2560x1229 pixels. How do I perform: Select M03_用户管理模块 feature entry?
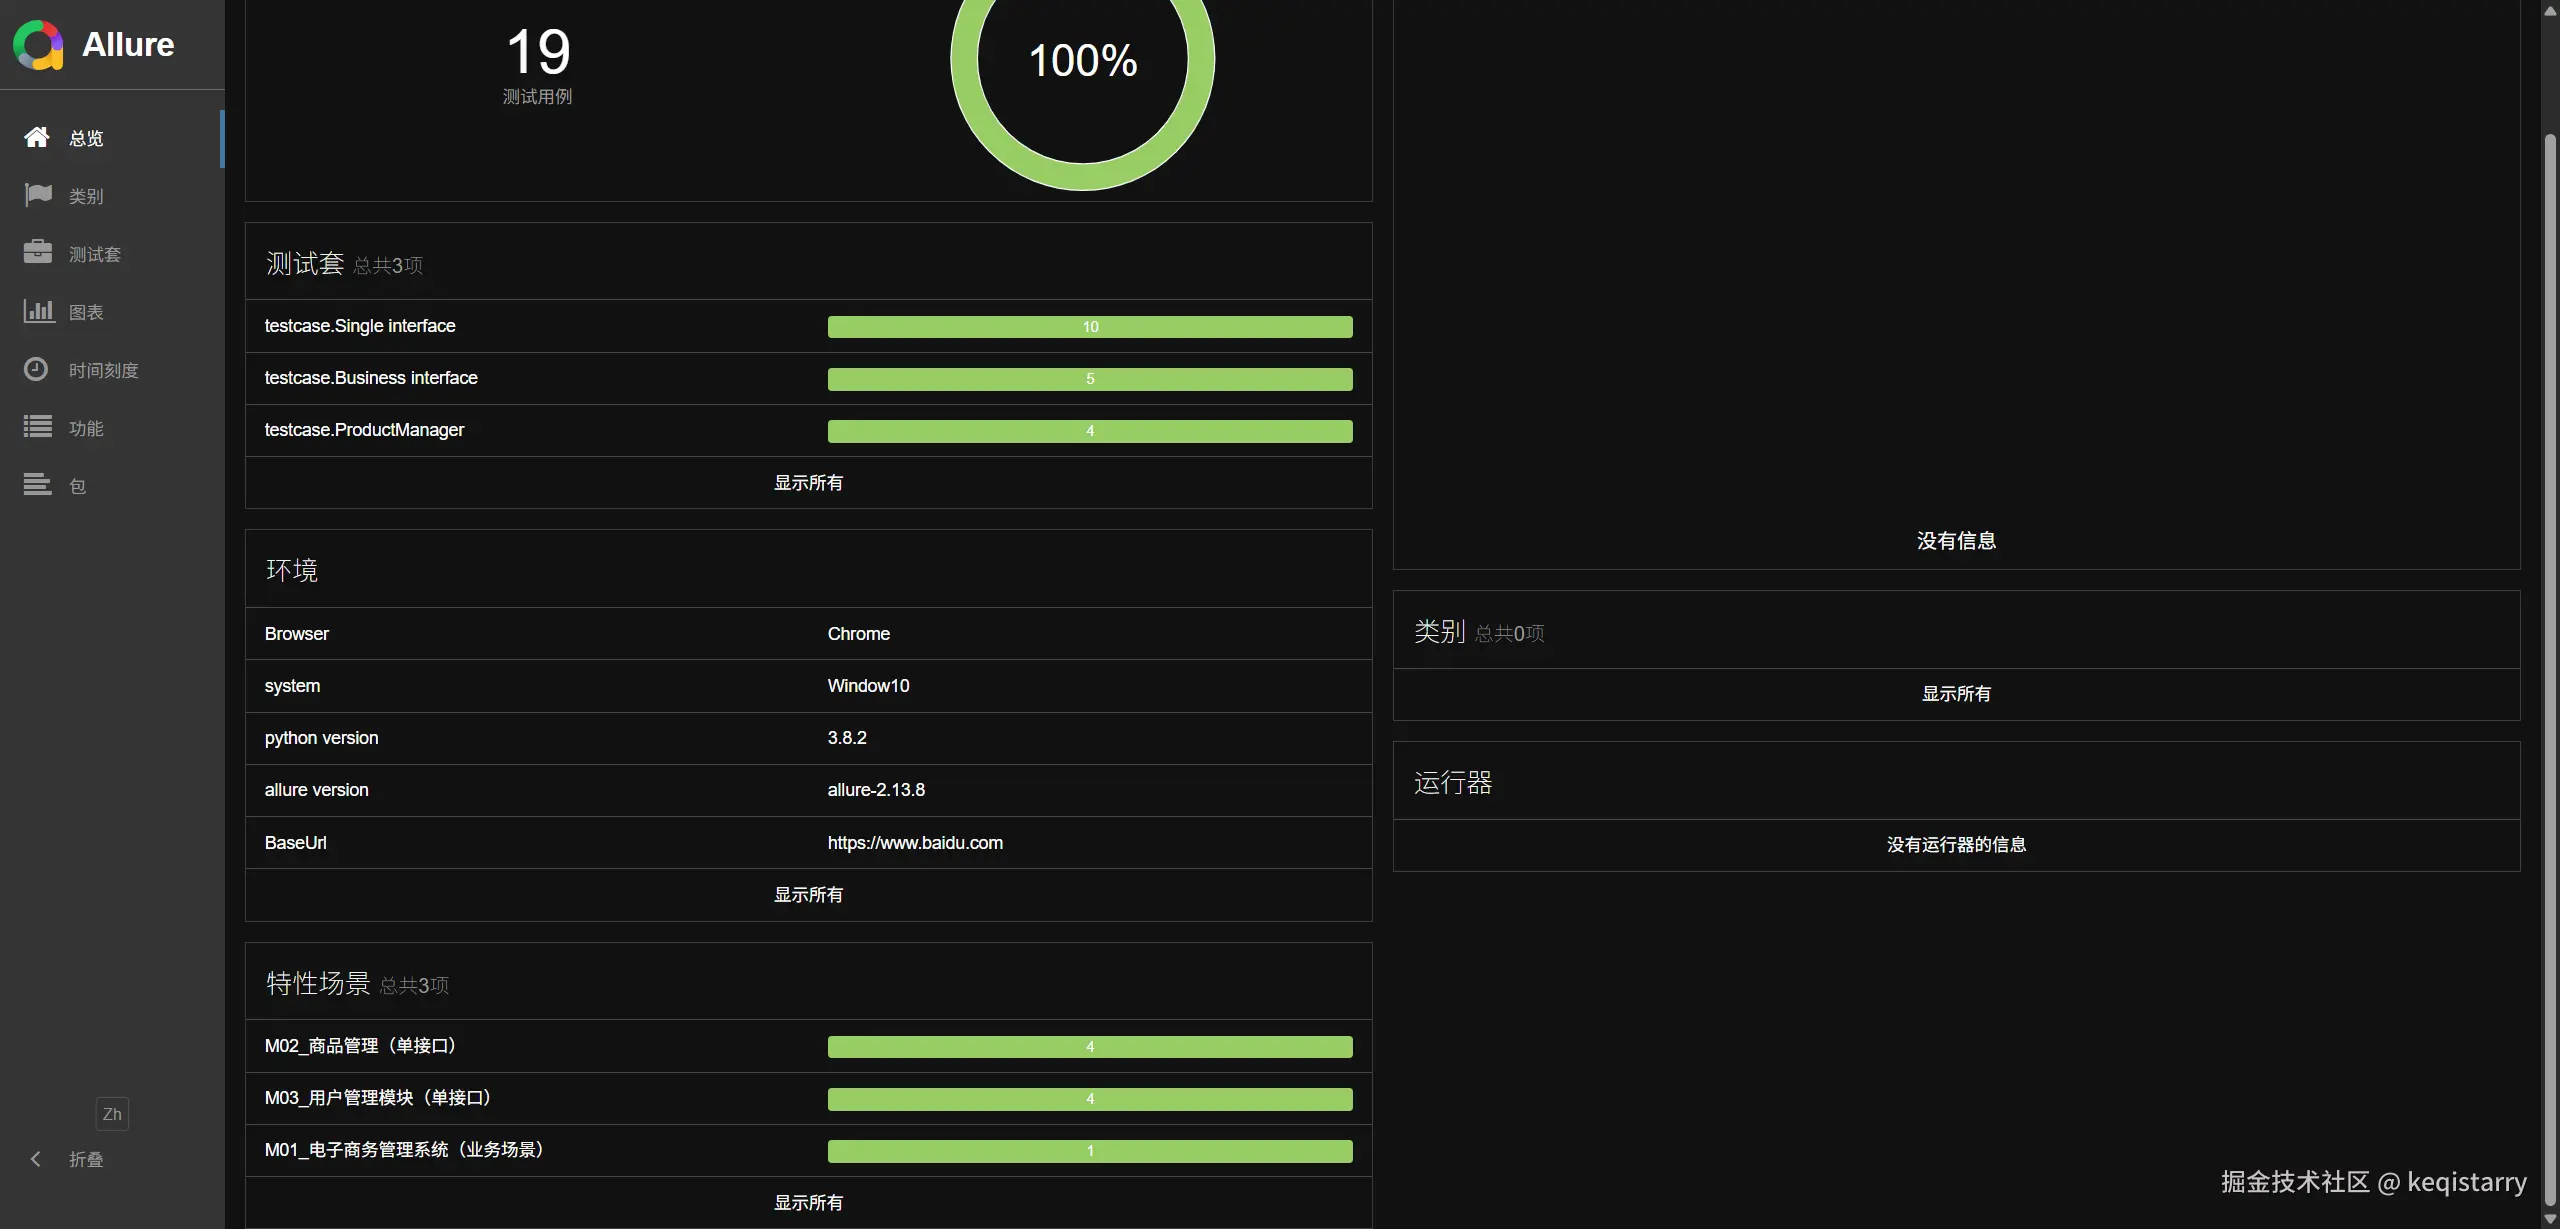[x=379, y=1098]
